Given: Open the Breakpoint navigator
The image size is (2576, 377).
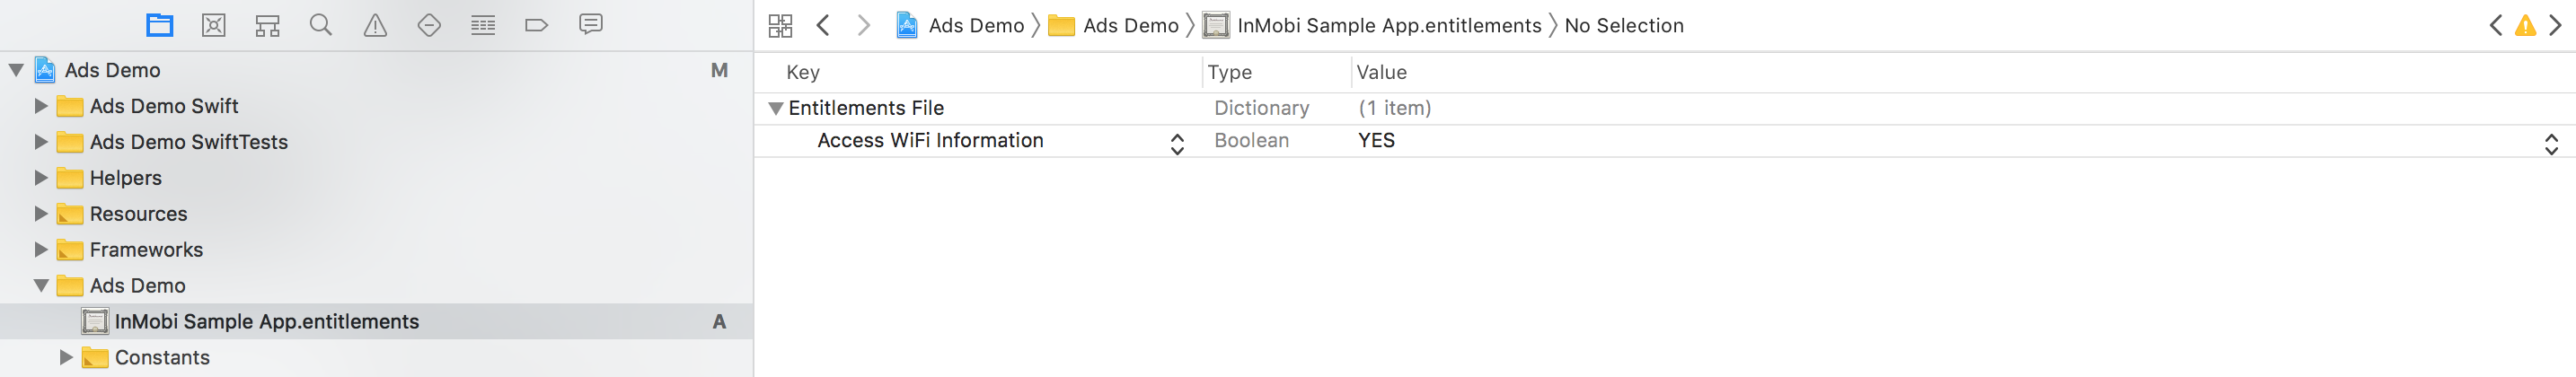Looking at the screenshot, I should [x=537, y=25].
